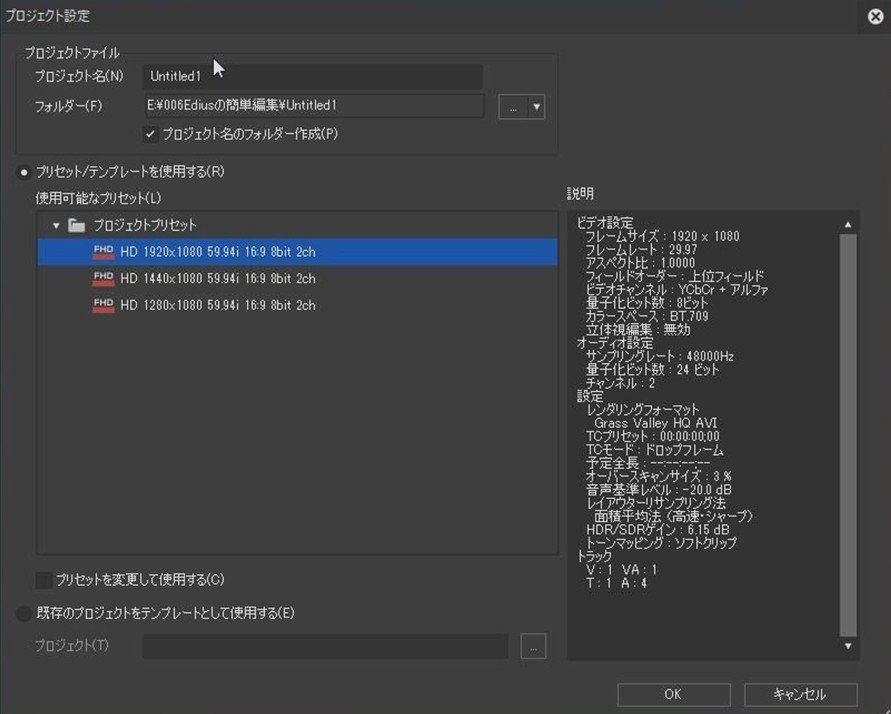Click the プロジェクト名 input field
Viewport: 891px width, 714px height.
coord(313,76)
